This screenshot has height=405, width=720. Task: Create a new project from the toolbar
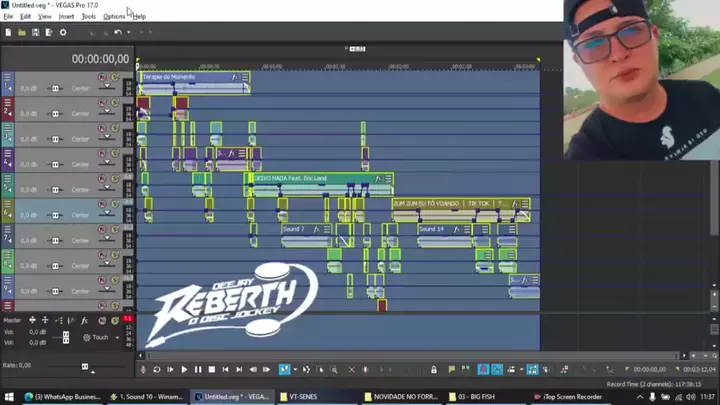(x=8, y=33)
